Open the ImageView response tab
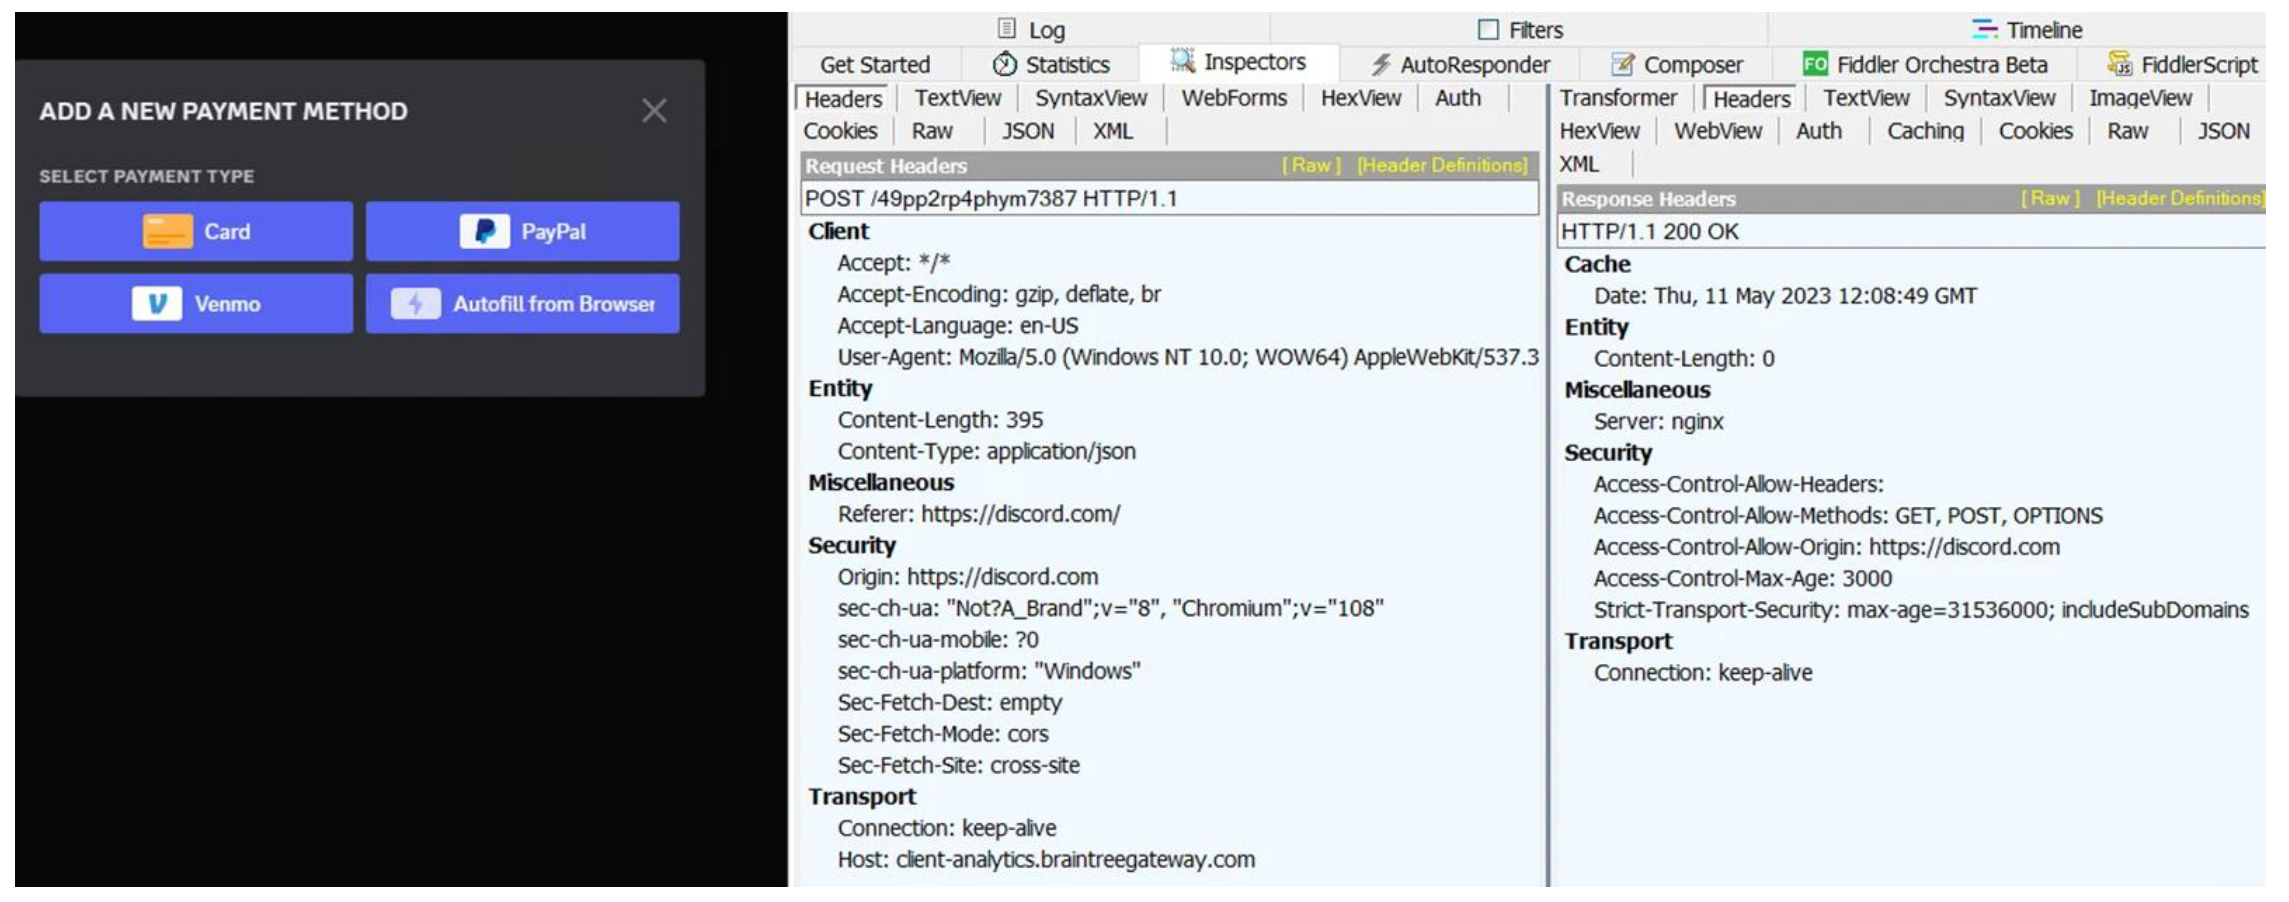The image size is (2289, 902). 2140,98
